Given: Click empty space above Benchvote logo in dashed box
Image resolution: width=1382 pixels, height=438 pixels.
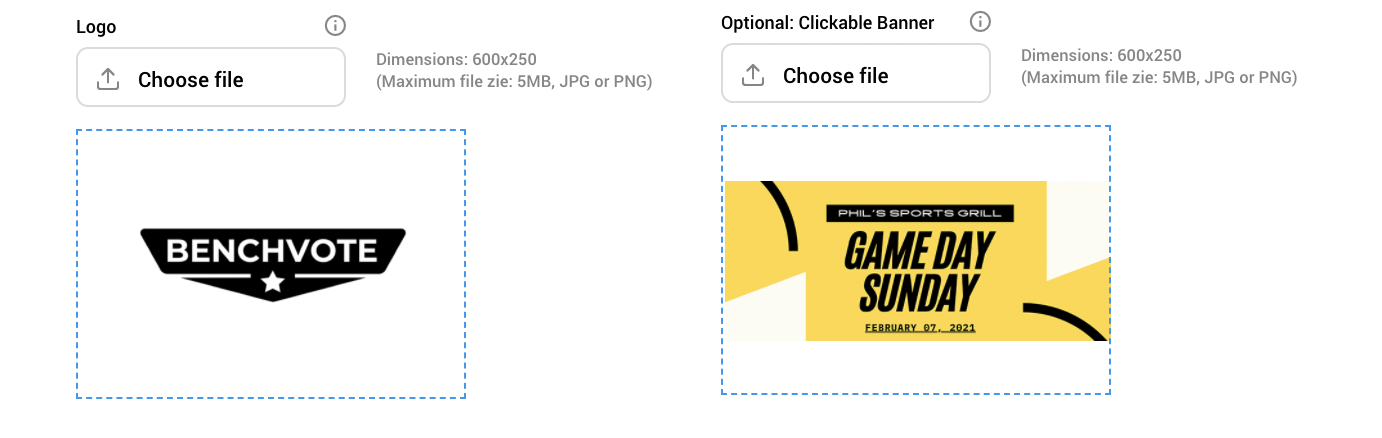Looking at the screenshot, I should (x=271, y=178).
